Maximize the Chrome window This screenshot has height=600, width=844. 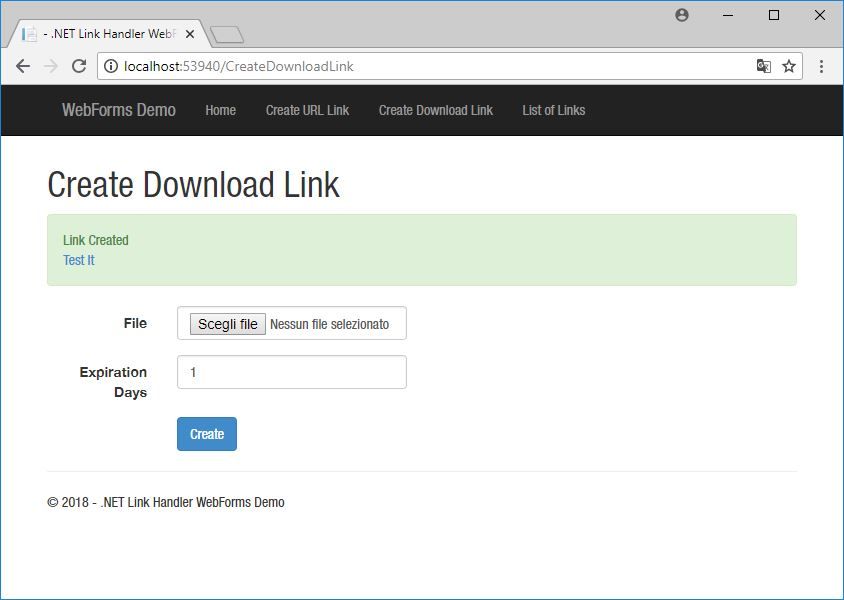pos(773,15)
